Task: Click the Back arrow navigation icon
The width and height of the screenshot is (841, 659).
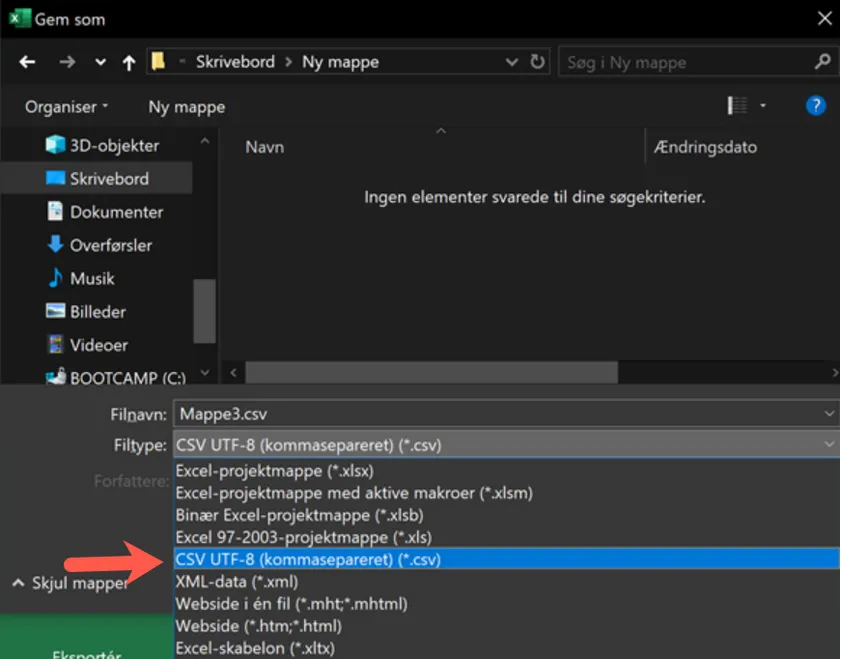Action: (27, 62)
